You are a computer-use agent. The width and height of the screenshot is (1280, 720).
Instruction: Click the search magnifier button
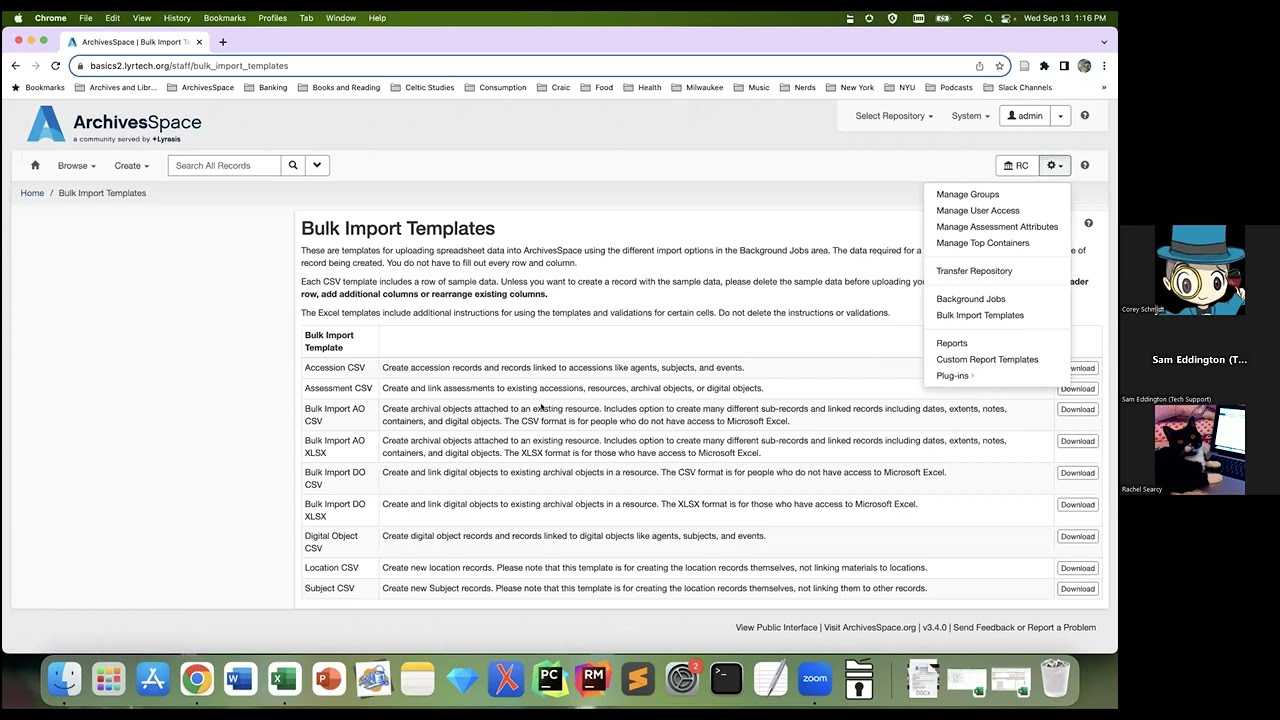[293, 165]
